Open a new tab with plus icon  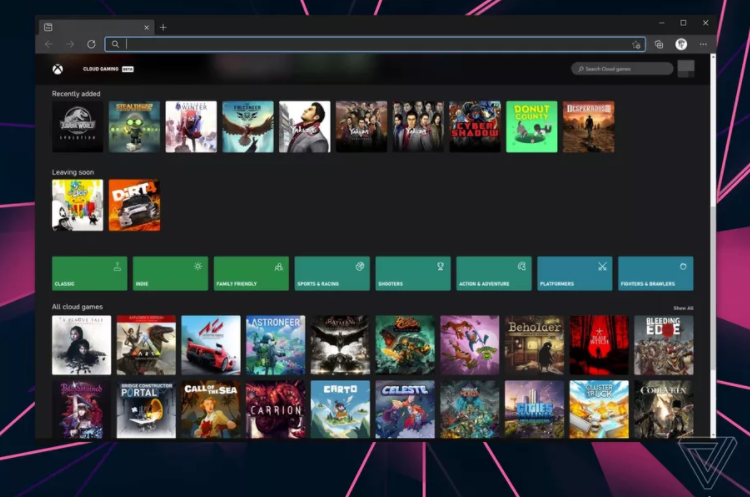tap(163, 27)
